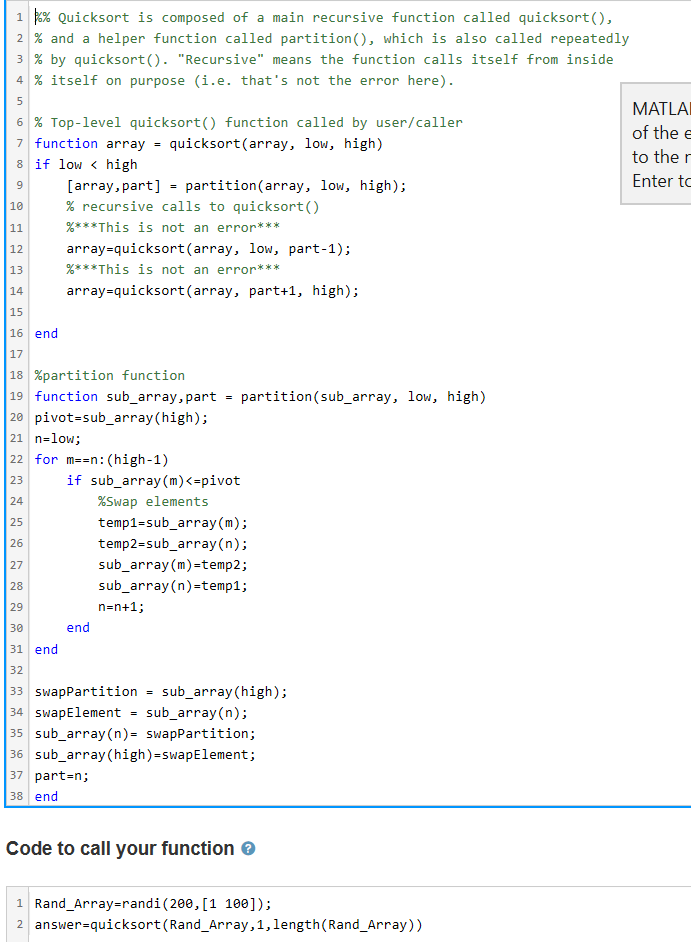
Task: Click the 'for m==n:(high-1)' line
Action: click(x=102, y=460)
